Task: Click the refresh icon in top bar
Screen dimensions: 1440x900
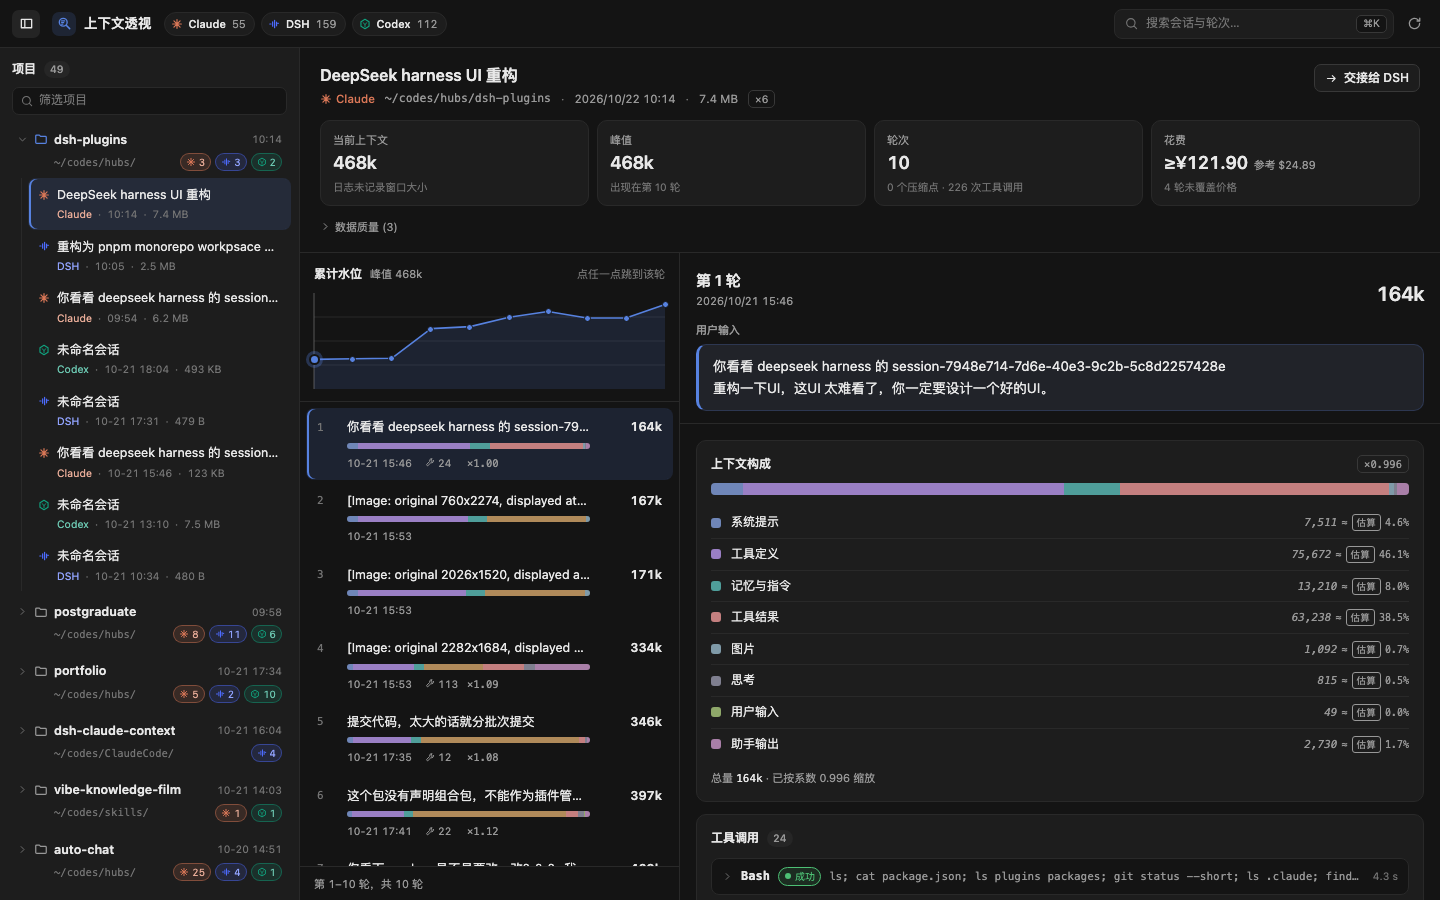Action: (x=1414, y=24)
